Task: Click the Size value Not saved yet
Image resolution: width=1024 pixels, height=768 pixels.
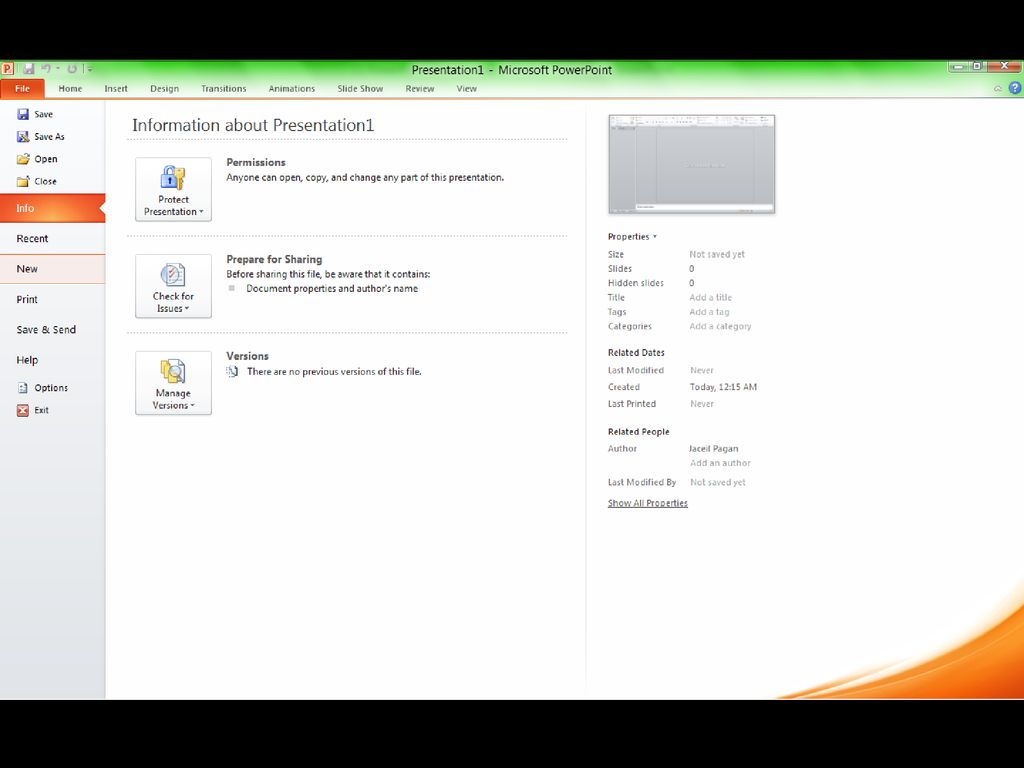Action: (716, 254)
